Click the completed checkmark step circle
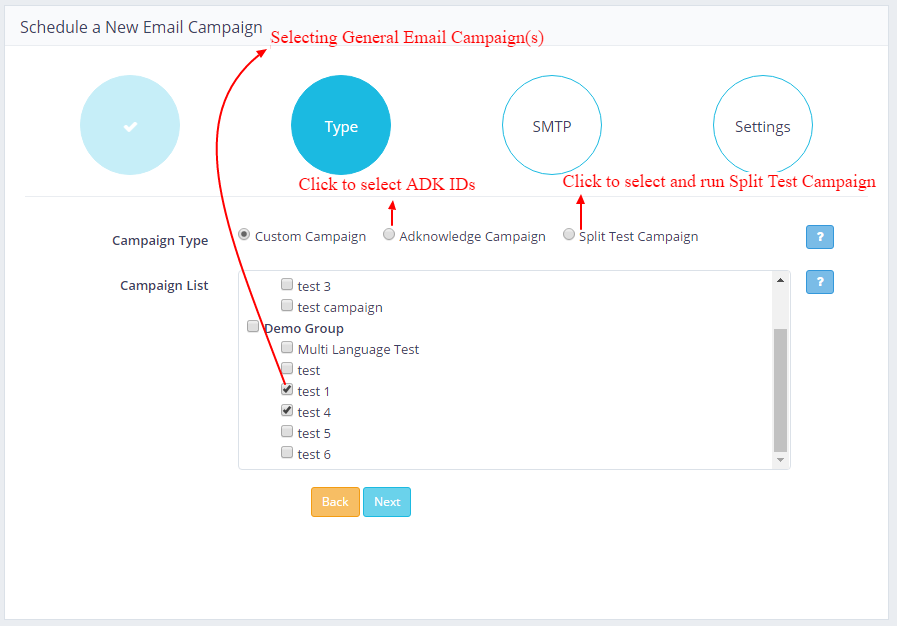This screenshot has width=897, height=626. coord(130,126)
